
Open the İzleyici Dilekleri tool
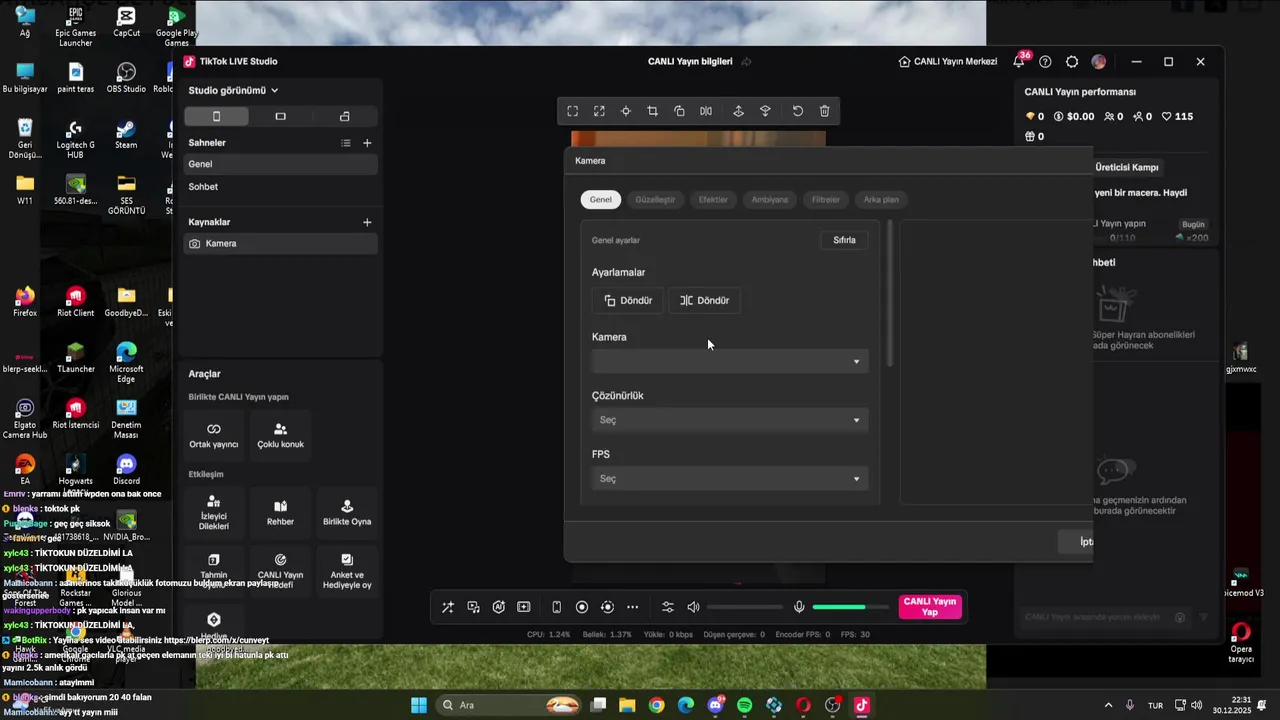coord(214,513)
